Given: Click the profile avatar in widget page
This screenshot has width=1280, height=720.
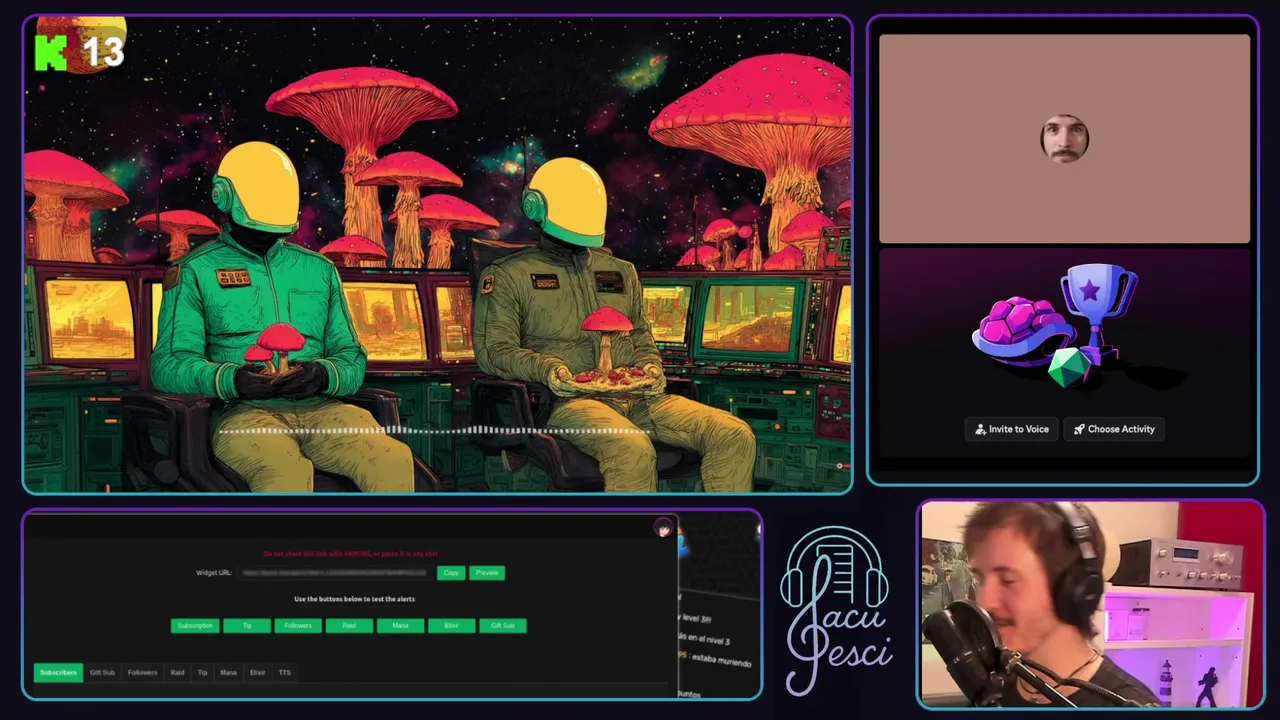Looking at the screenshot, I should [663, 529].
